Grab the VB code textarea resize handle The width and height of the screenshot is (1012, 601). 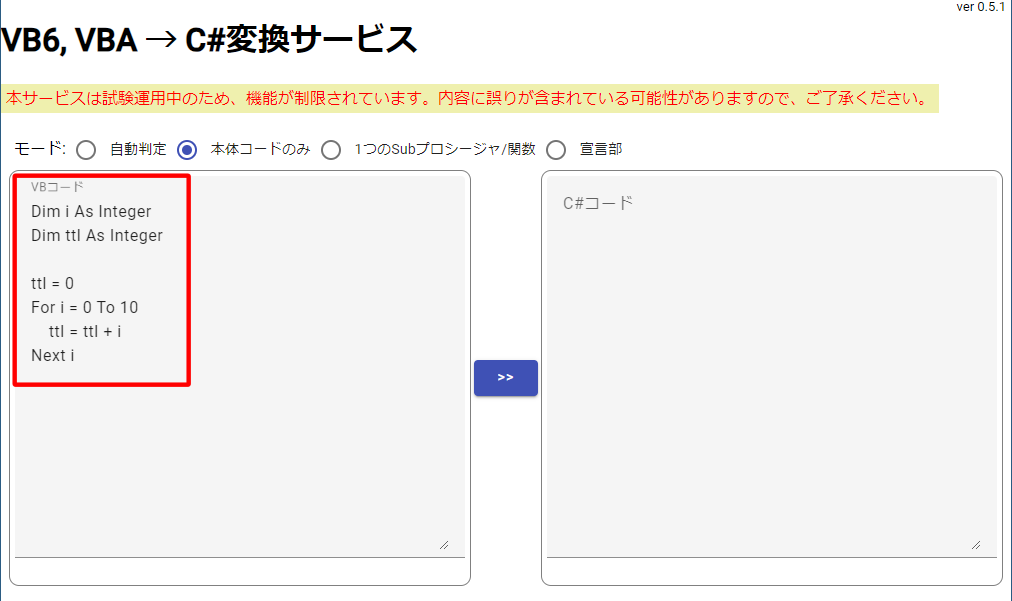point(444,545)
